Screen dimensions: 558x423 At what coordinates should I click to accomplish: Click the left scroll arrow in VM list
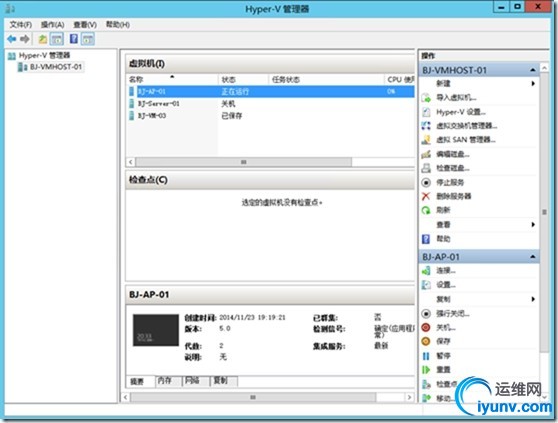(131, 162)
